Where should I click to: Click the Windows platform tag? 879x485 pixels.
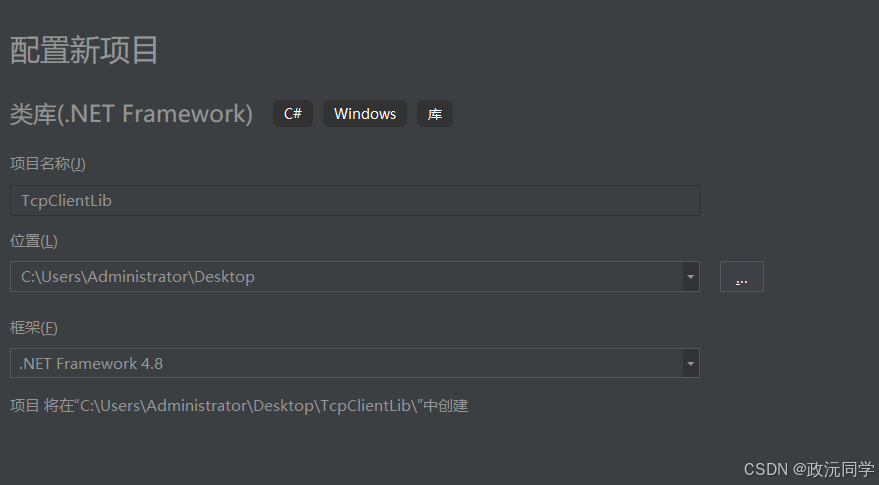(x=365, y=114)
